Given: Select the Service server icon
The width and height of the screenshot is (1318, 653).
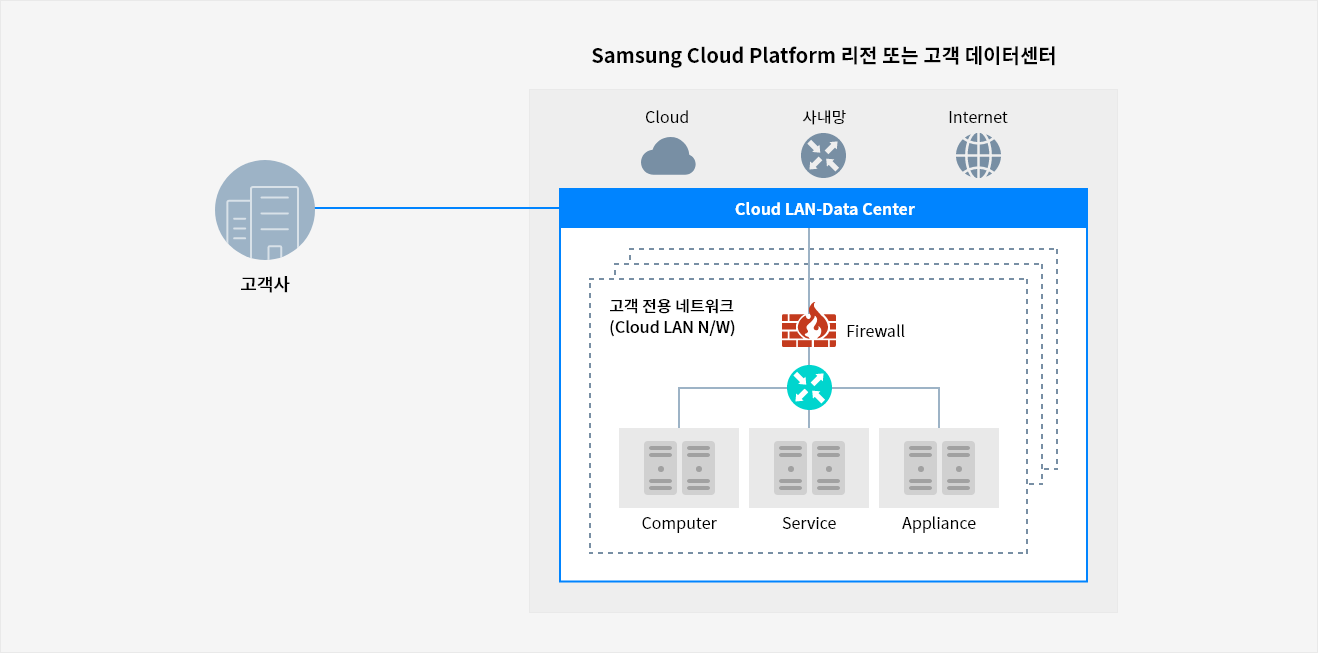Looking at the screenshot, I should coord(809,467).
